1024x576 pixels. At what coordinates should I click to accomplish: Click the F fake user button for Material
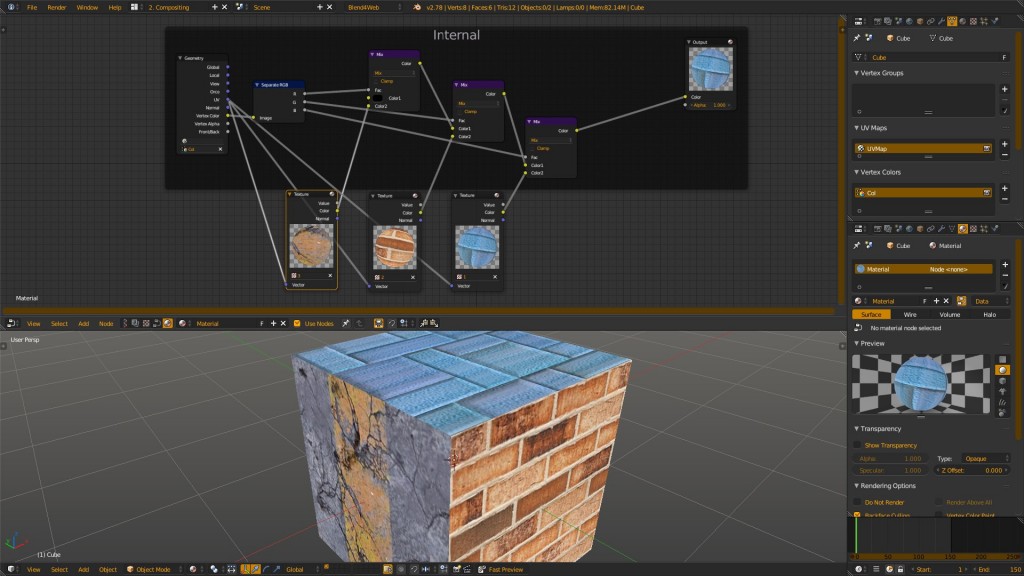(926, 300)
